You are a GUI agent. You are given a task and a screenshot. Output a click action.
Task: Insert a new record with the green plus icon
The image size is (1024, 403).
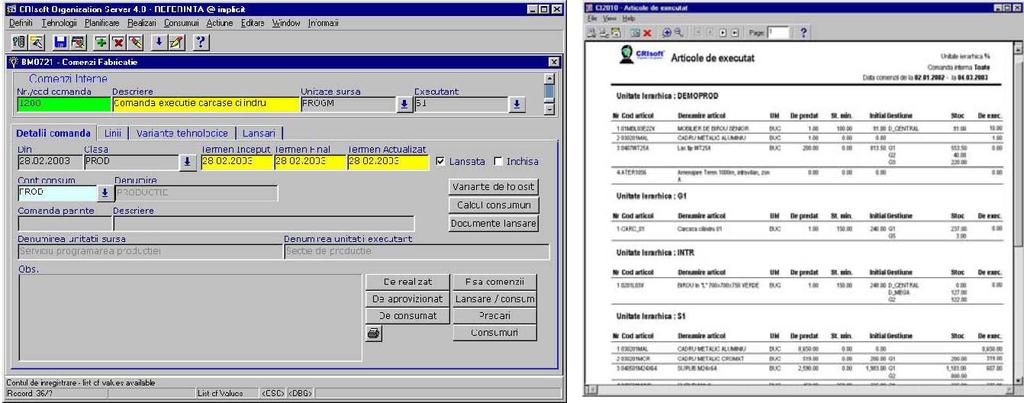coord(101,42)
